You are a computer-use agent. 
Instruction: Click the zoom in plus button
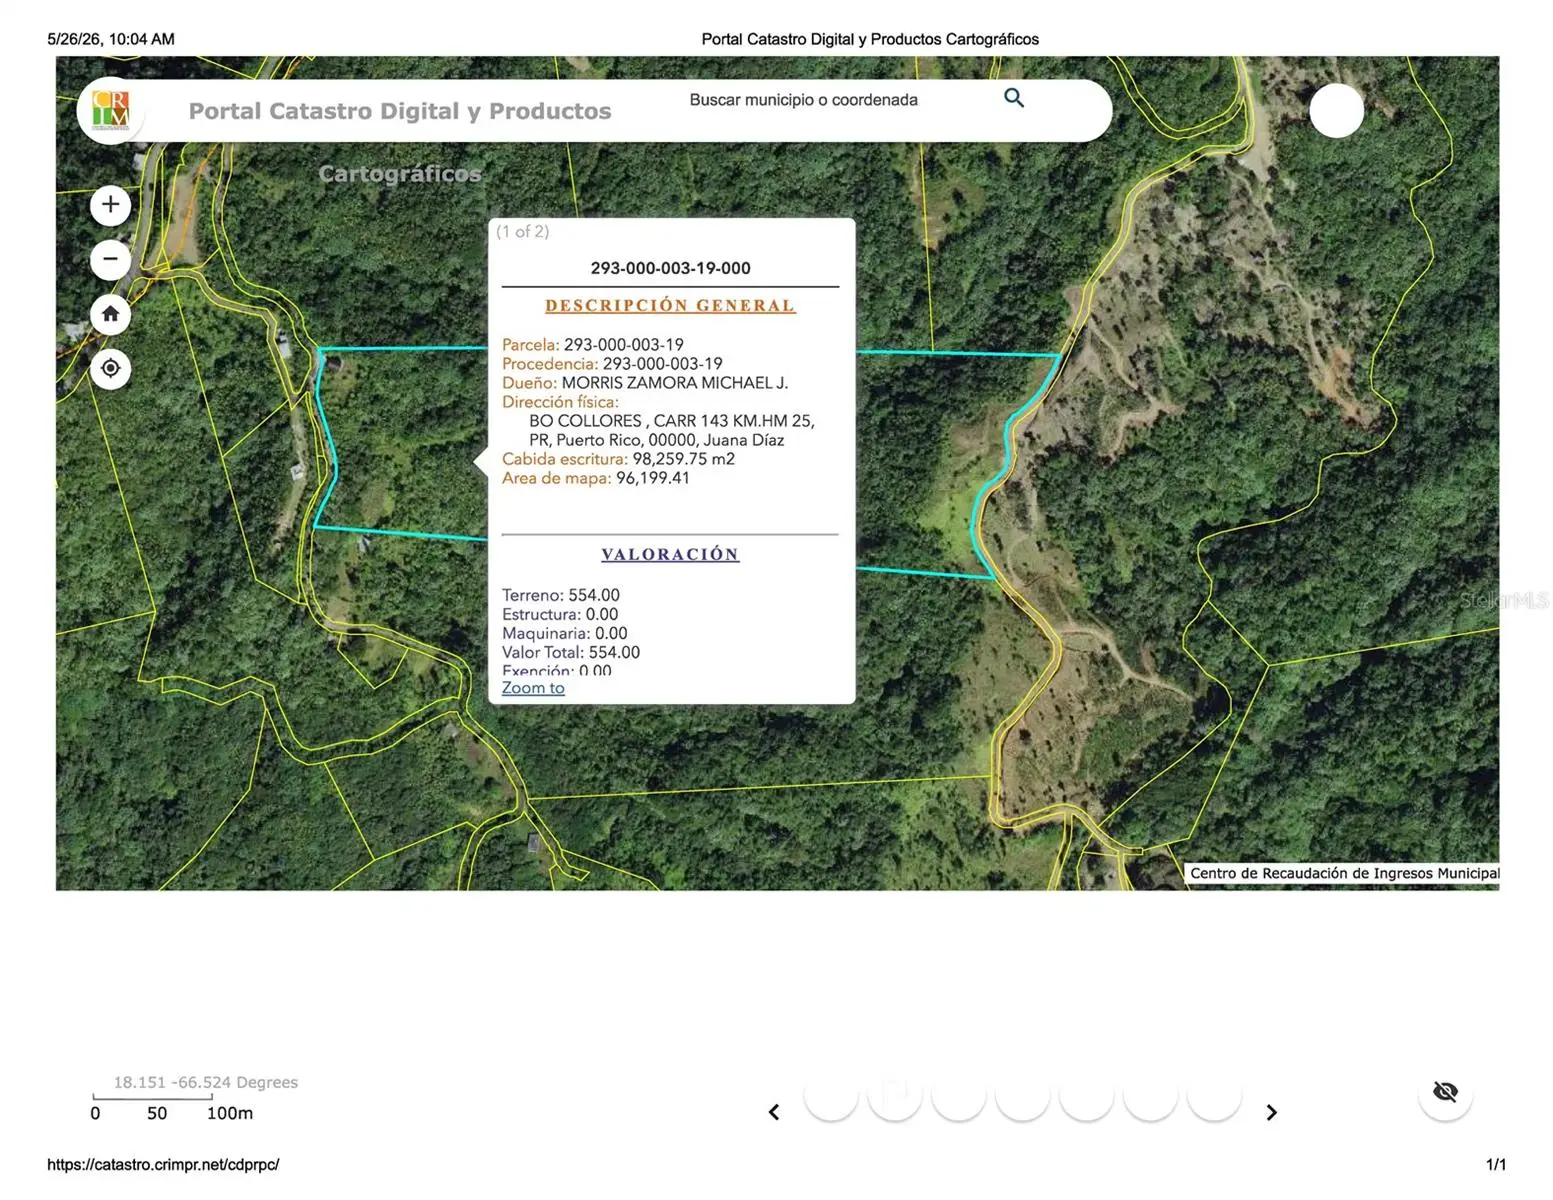click(x=111, y=205)
